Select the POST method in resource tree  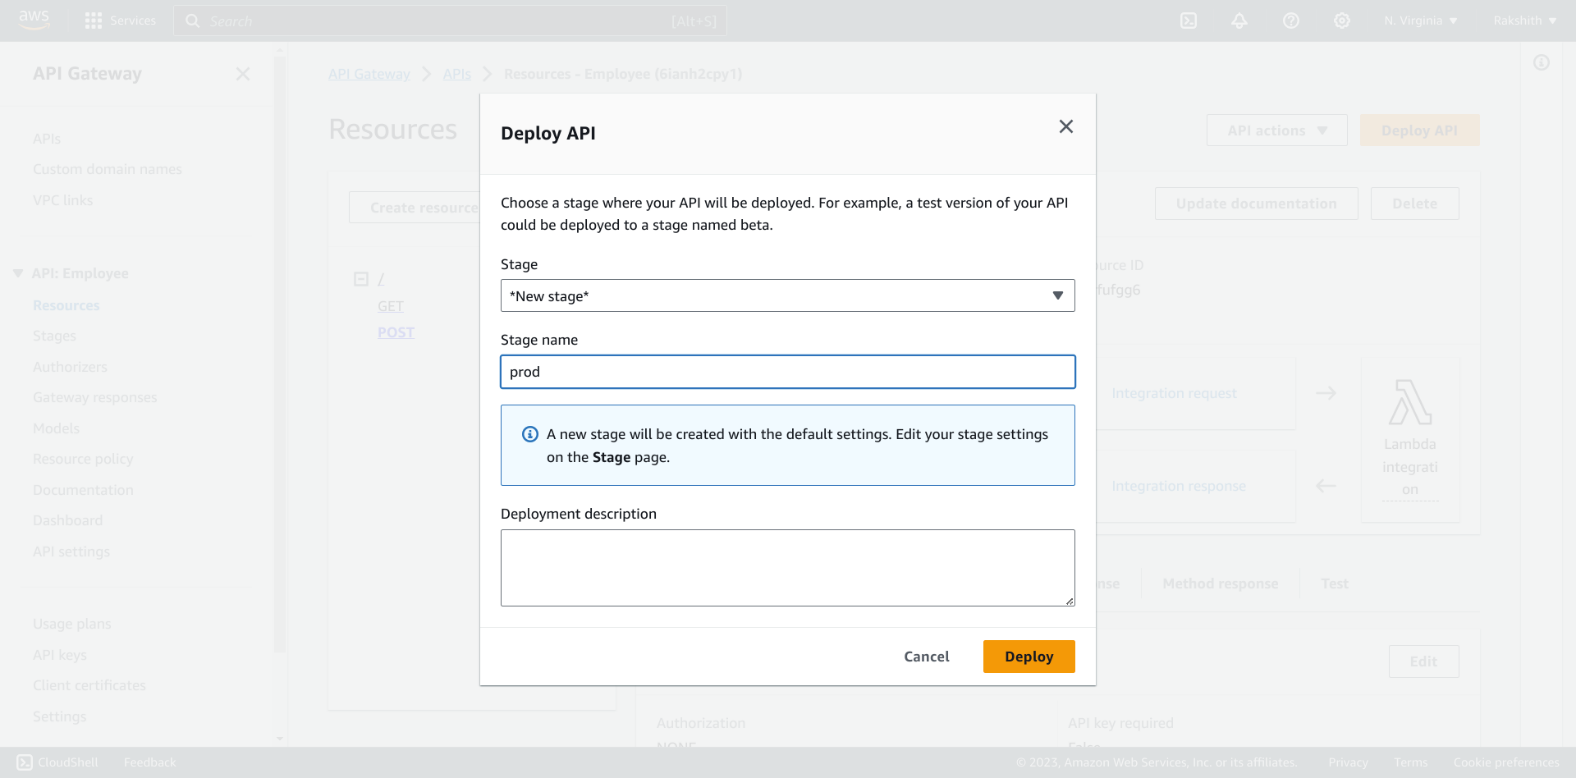[x=396, y=332]
